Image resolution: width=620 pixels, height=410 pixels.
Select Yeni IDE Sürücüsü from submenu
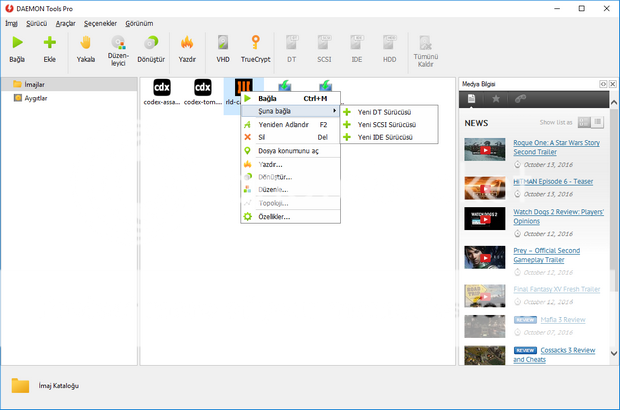[389, 137]
